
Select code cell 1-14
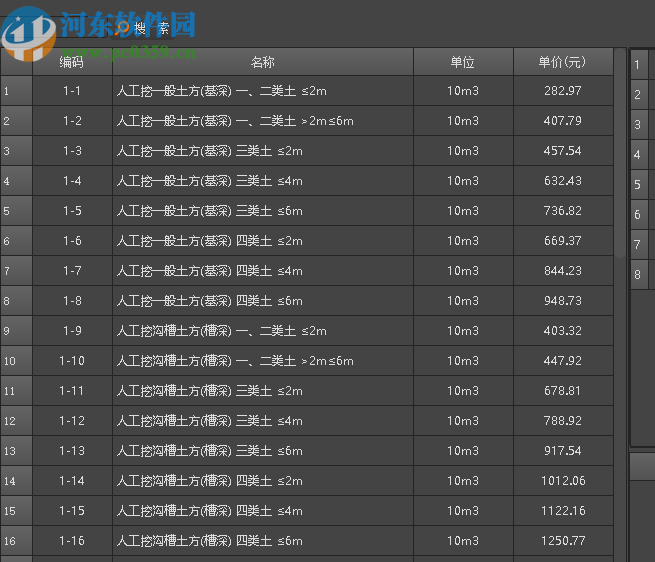coord(72,481)
